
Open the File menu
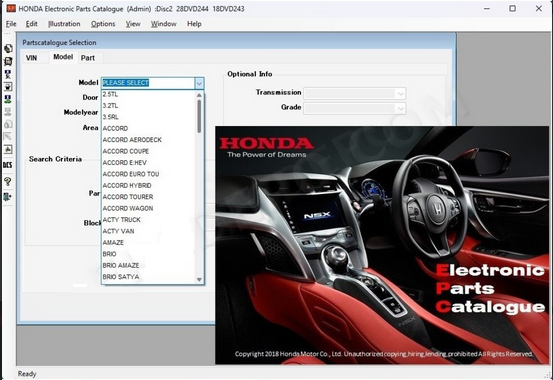point(11,24)
